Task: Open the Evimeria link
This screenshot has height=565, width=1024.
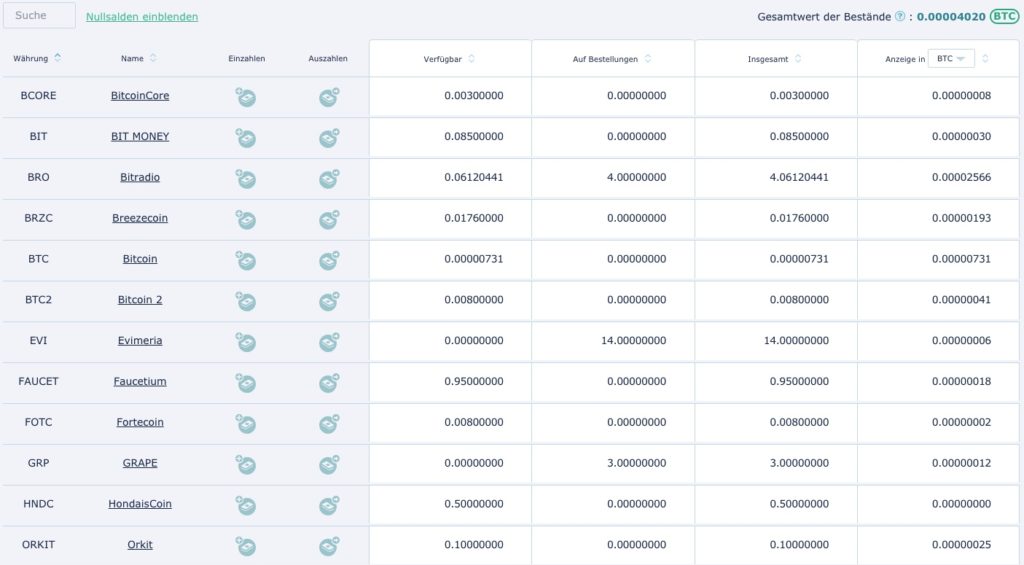Action: click(140, 340)
